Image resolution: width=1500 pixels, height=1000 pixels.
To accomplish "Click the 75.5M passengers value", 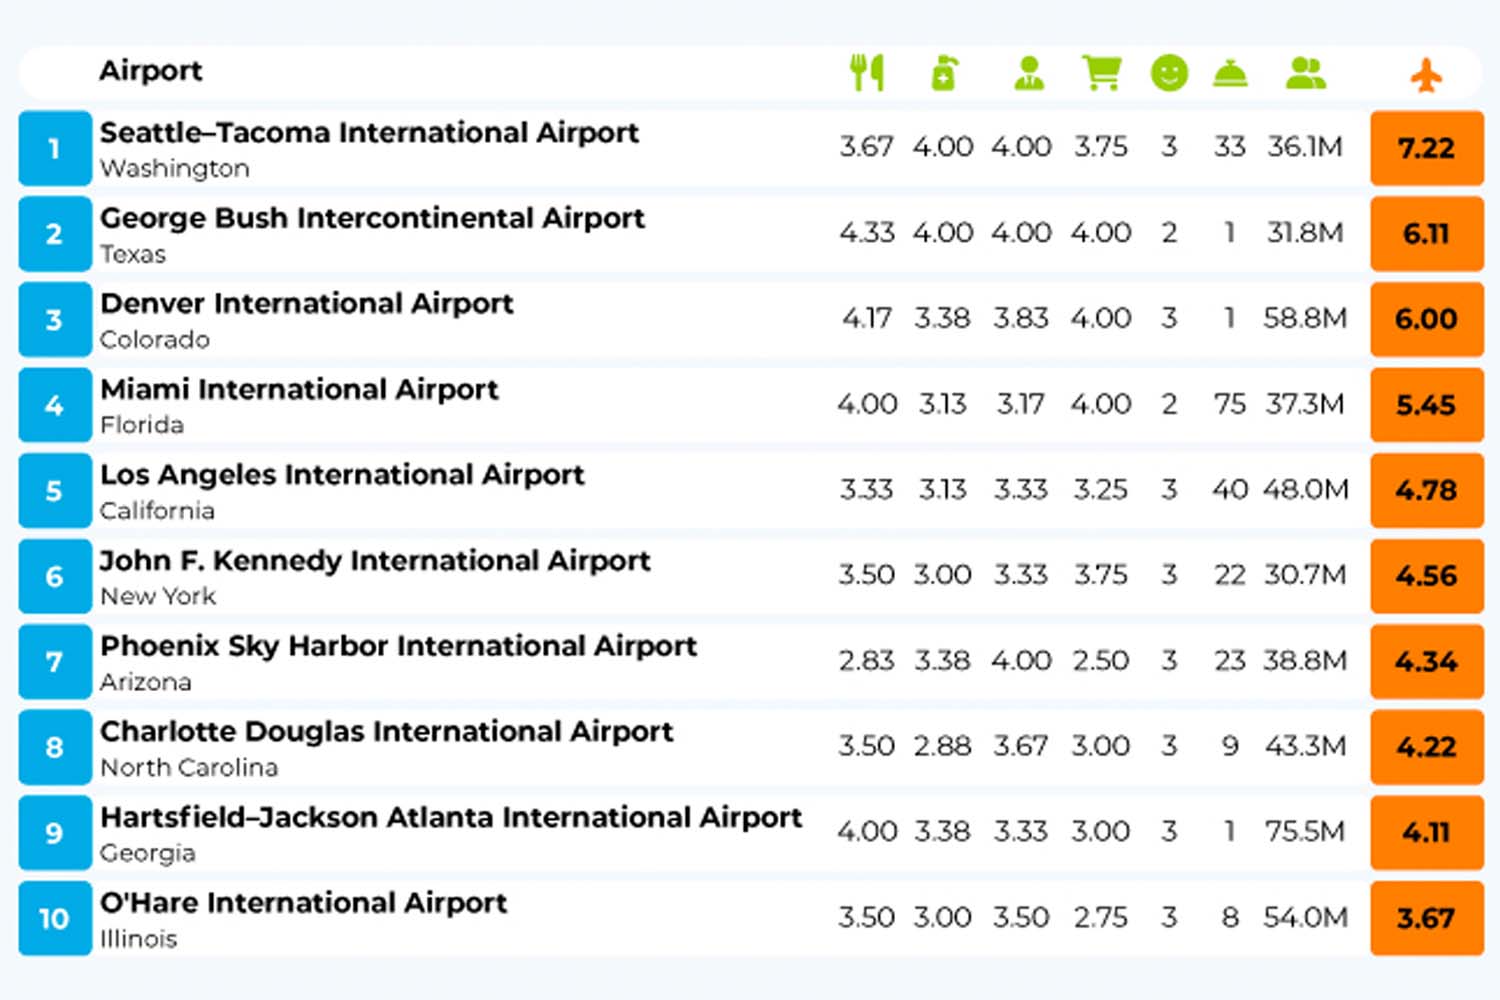I will coord(1305,832).
